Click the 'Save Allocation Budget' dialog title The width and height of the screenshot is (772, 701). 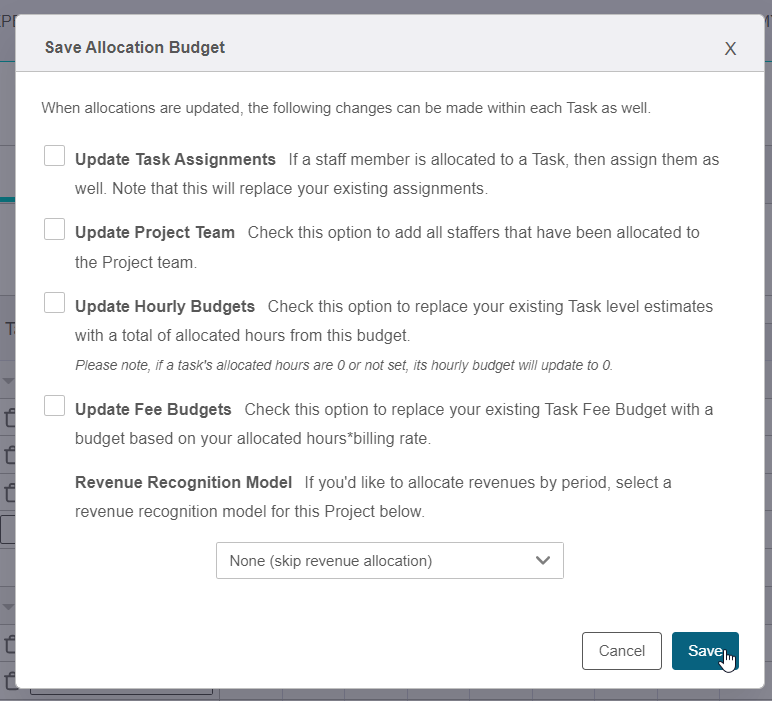pos(135,47)
